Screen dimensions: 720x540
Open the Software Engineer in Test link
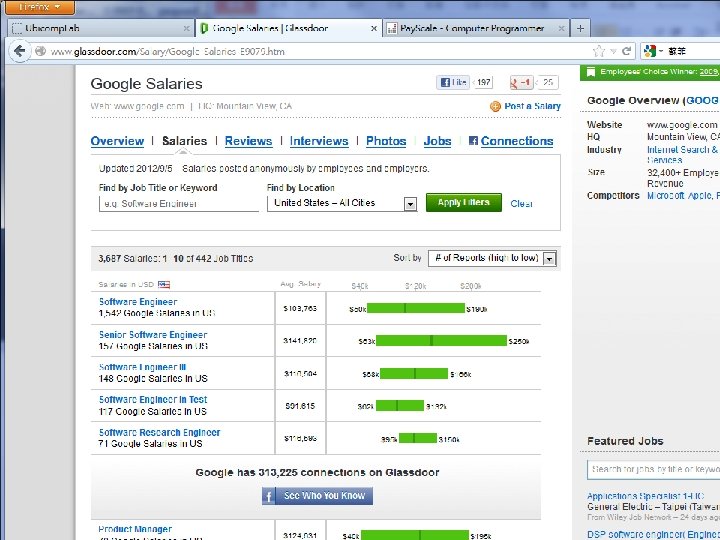coord(153,399)
